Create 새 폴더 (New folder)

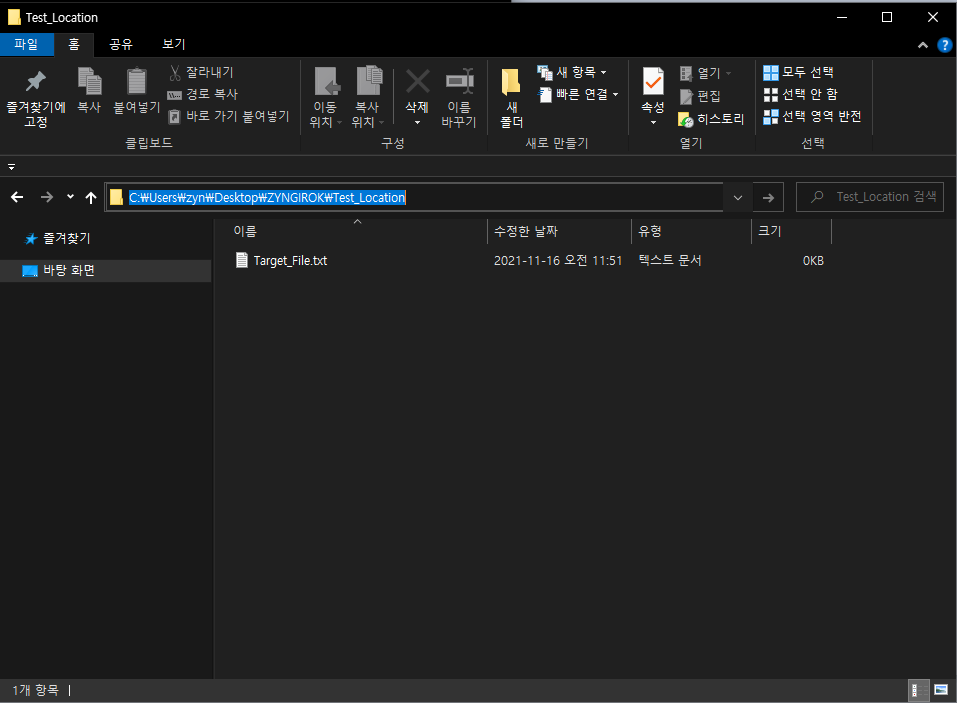(x=511, y=98)
